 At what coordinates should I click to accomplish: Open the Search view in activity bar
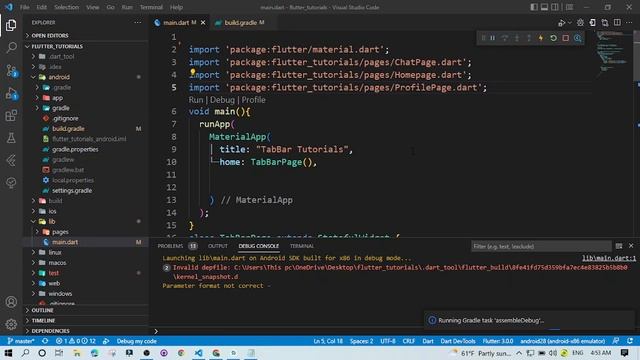[x=11, y=48]
